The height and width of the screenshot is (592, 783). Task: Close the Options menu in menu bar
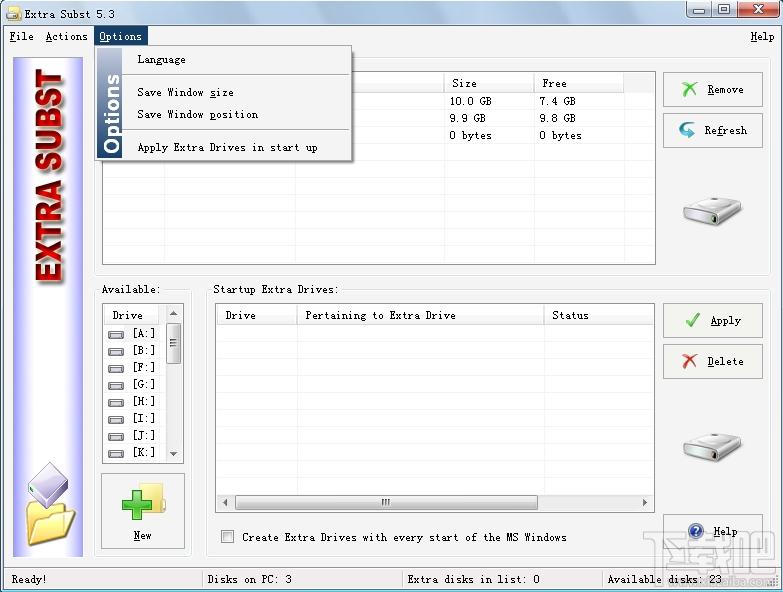point(120,36)
